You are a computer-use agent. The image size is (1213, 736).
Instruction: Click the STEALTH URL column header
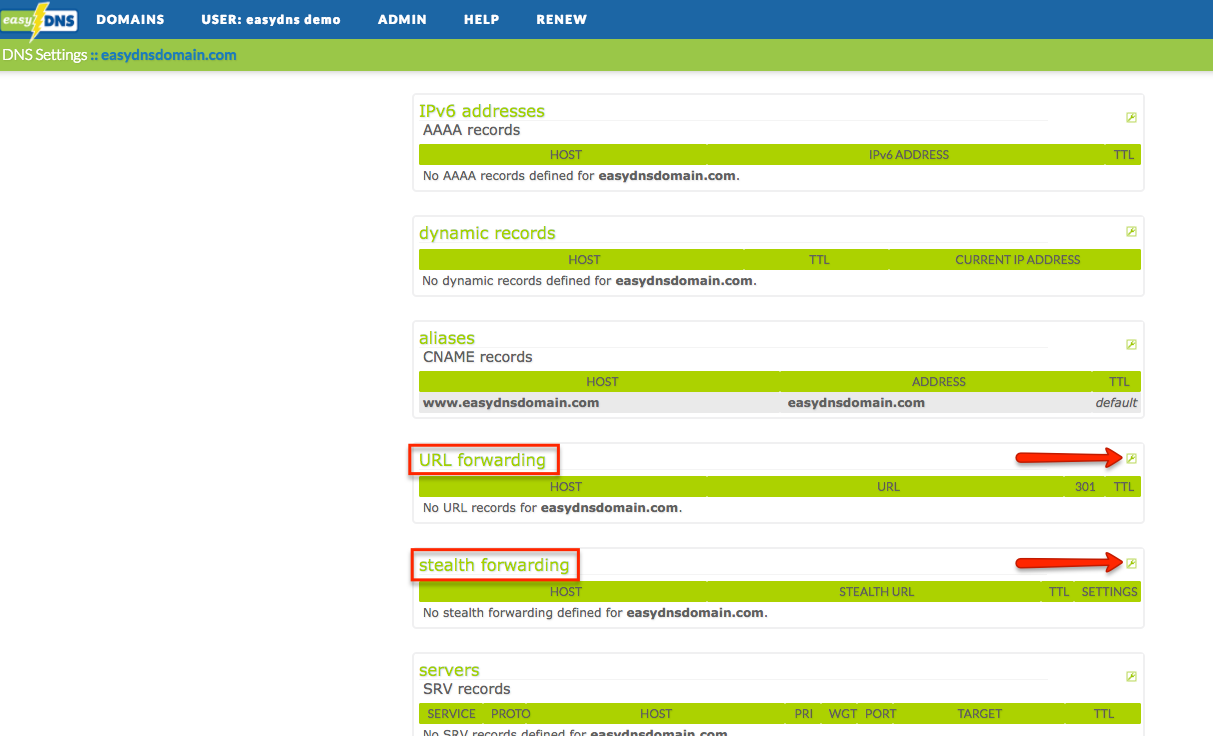(x=876, y=592)
